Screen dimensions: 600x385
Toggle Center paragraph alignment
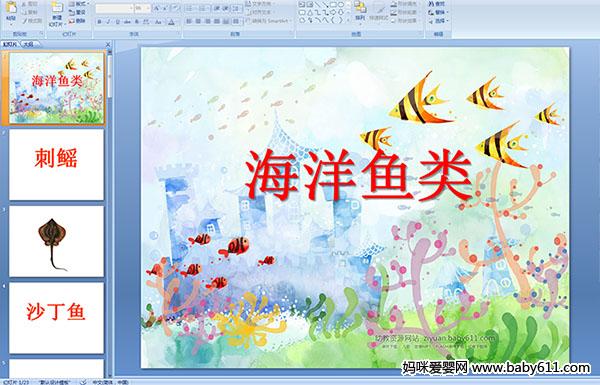coord(198,21)
